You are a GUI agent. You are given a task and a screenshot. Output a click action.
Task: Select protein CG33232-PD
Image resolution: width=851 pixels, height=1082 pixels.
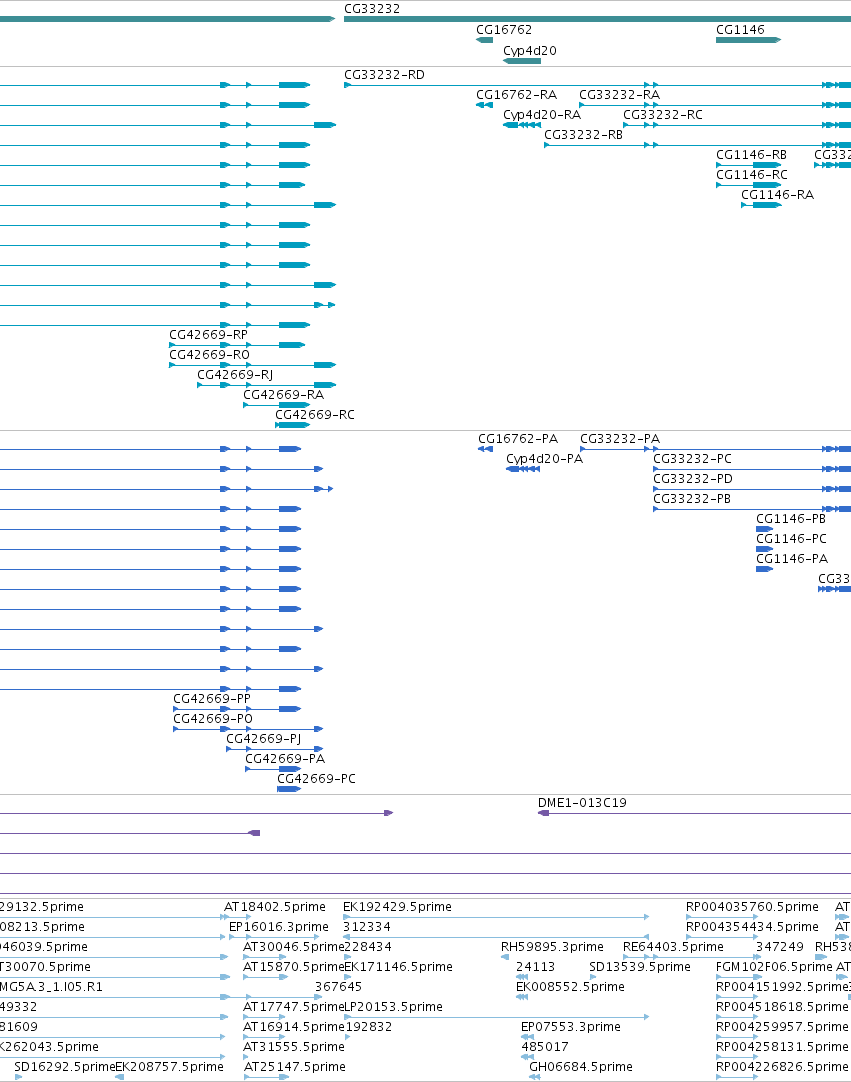point(693,480)
